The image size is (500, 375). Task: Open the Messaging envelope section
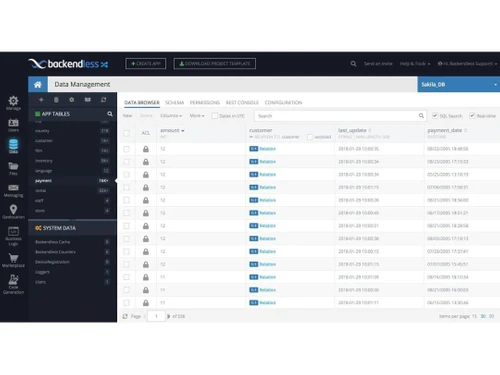[13, 190]
